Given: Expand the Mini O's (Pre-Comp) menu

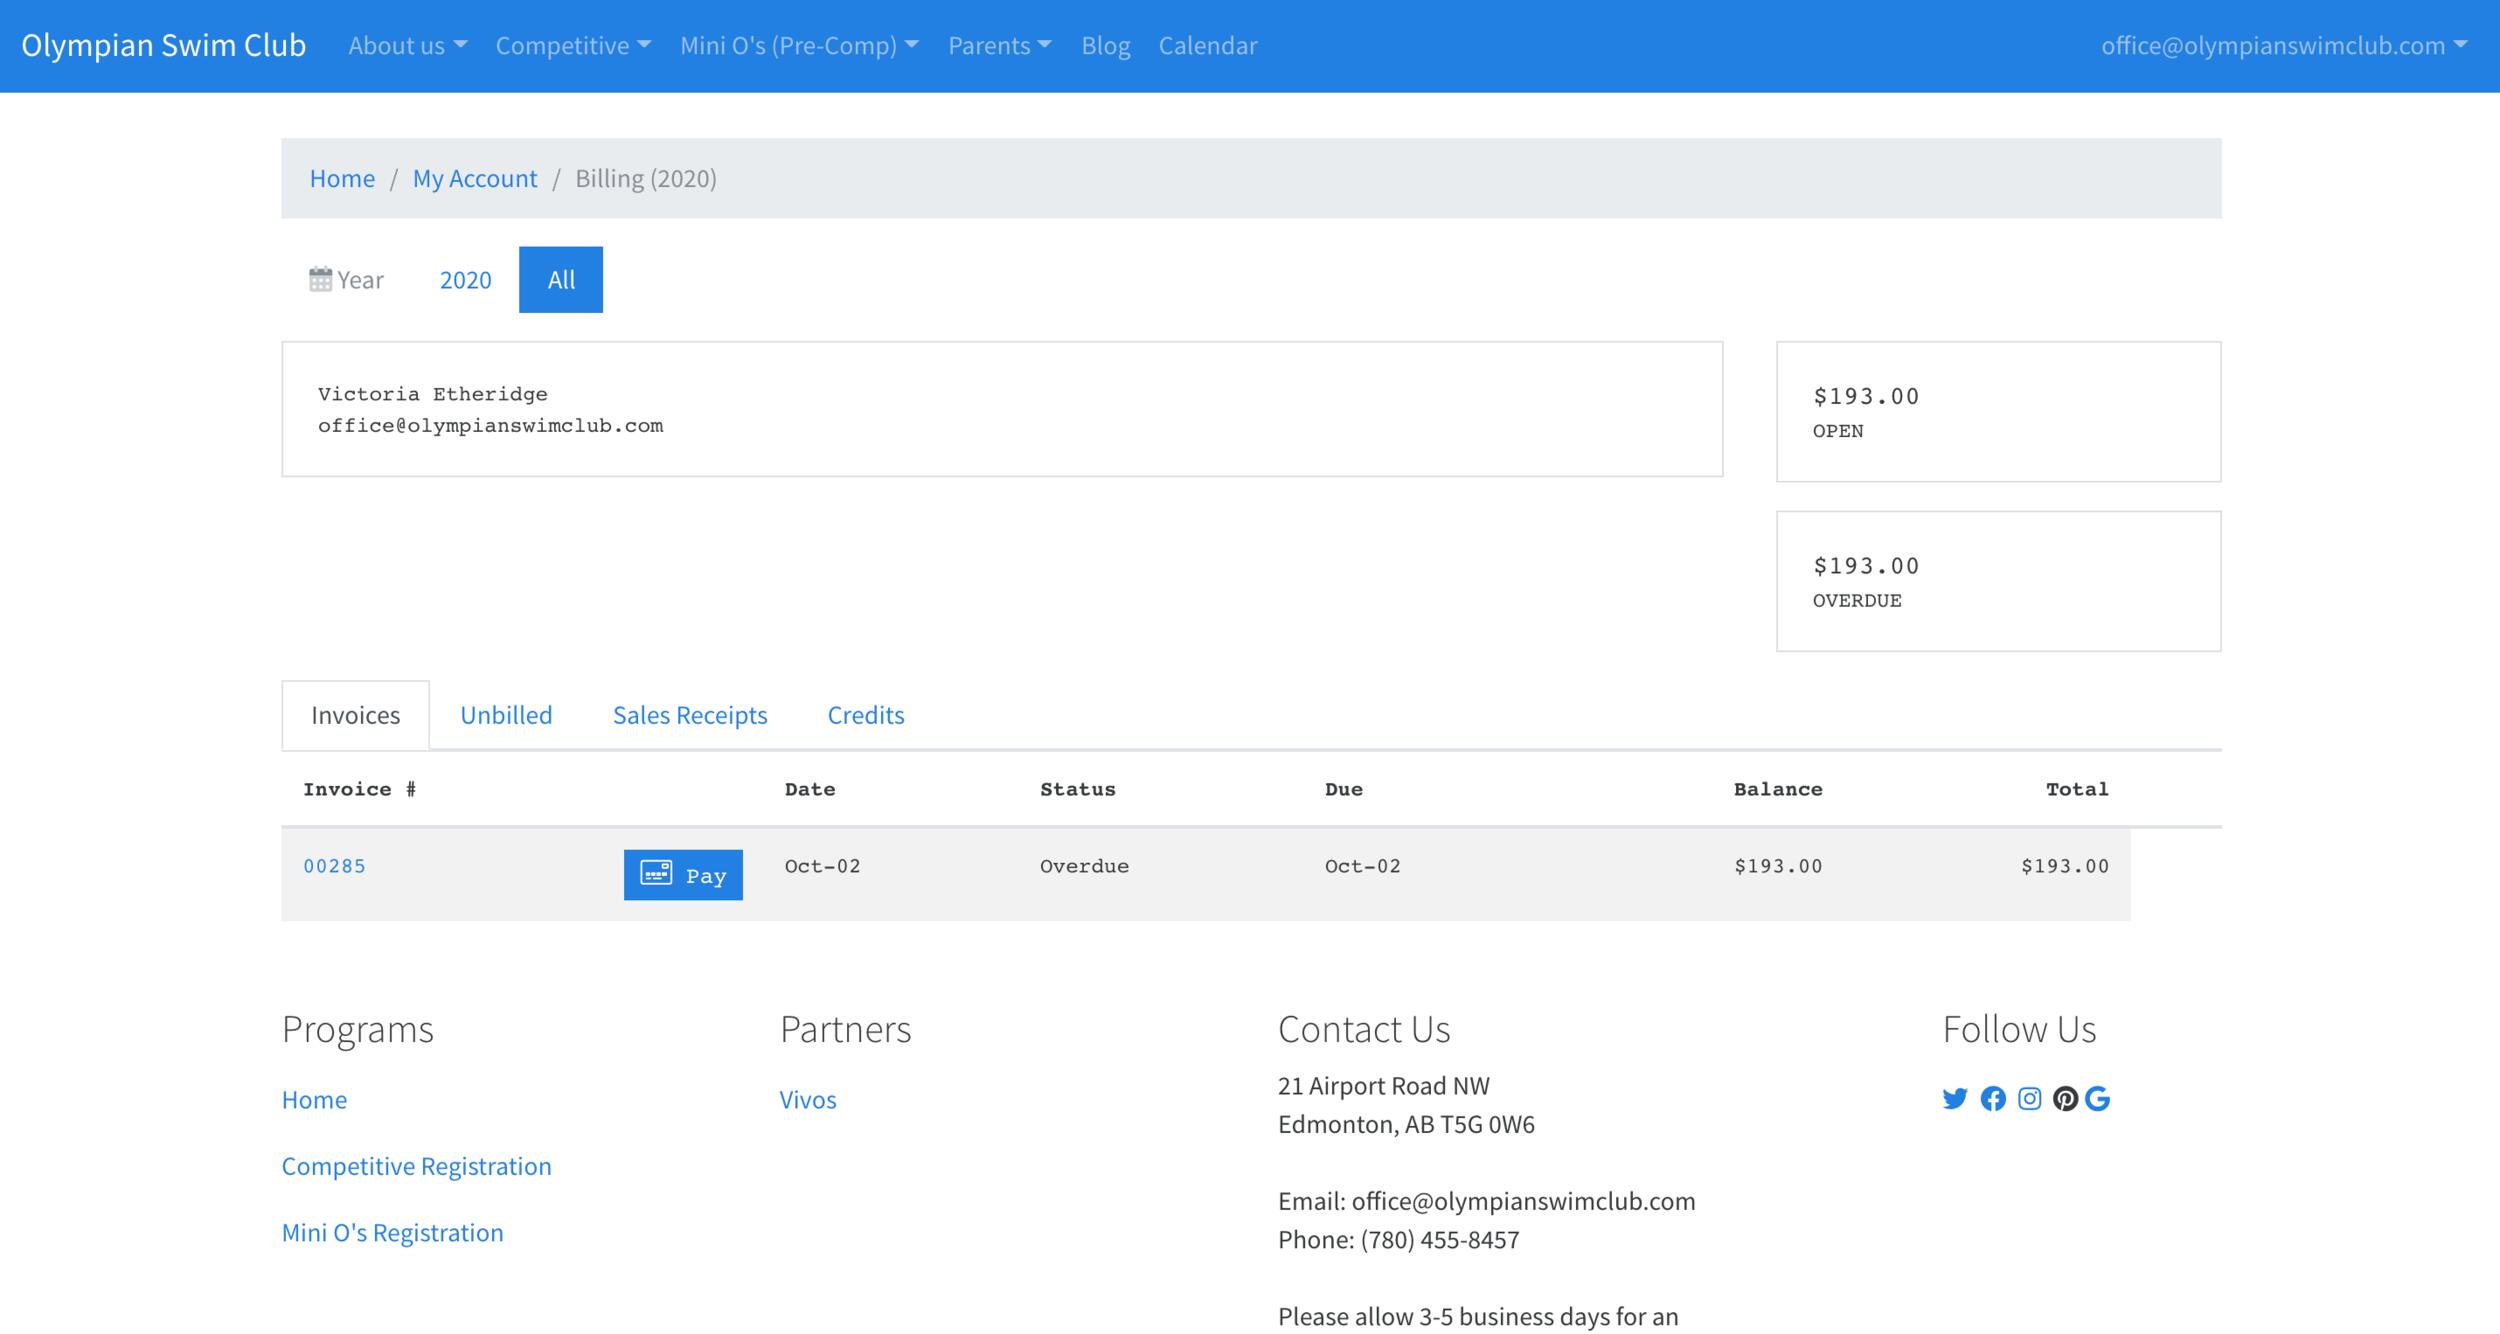Looking at the screenshot, I should (x=799, y=46).
